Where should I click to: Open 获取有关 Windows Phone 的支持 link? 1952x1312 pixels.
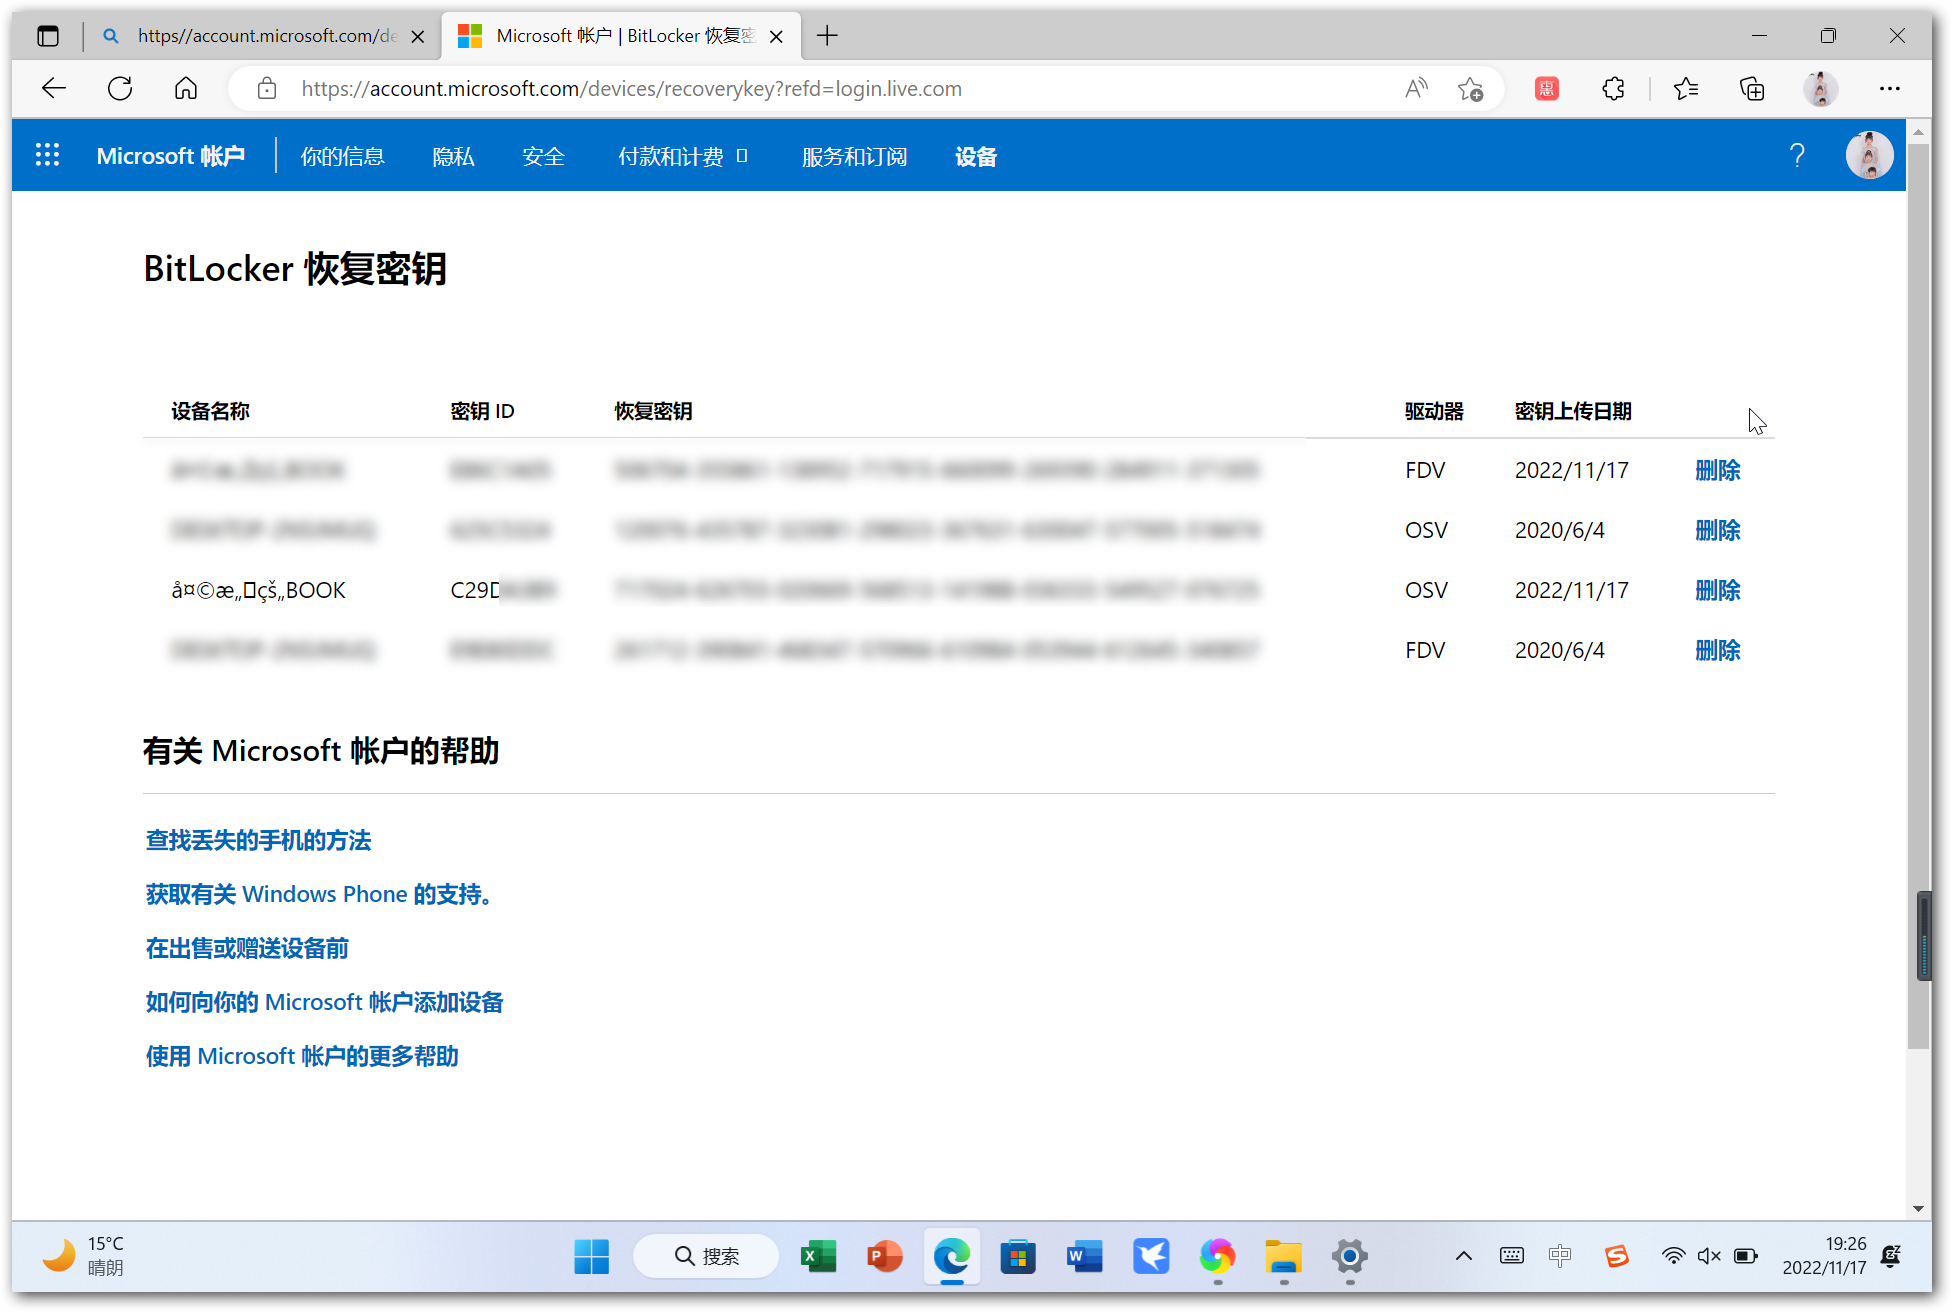[x=319, y=894]
